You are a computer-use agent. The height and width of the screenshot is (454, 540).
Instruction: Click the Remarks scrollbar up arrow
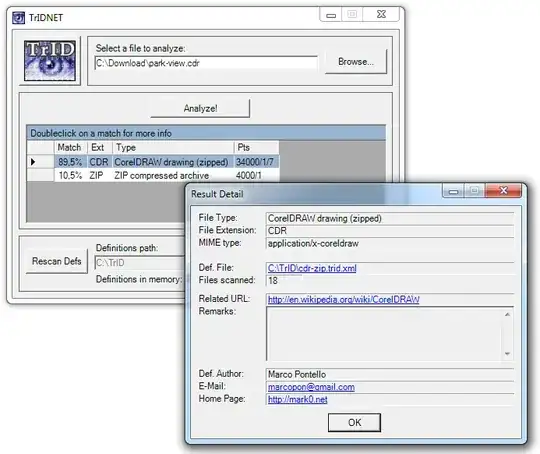click(x=507, y=314)
